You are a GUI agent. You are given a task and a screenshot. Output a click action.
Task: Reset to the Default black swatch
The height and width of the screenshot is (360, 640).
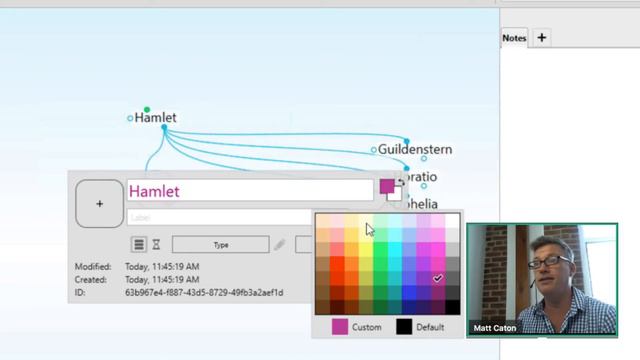[404, 327]
